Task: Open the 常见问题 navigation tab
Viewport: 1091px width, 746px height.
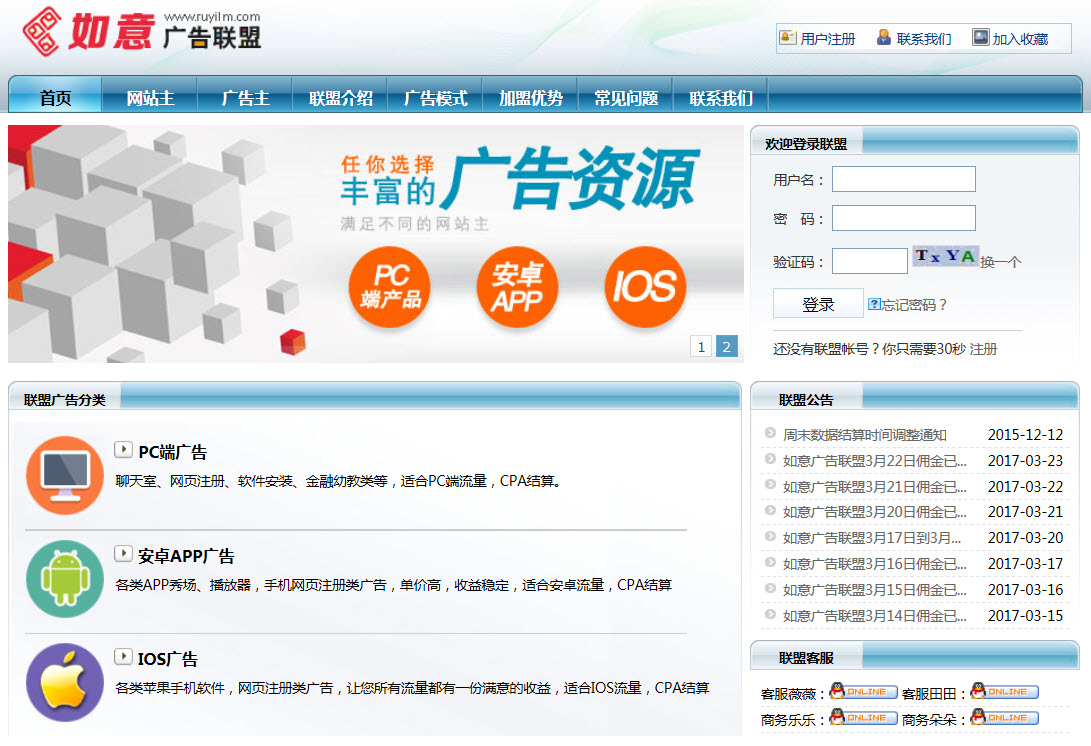Action: pos(626,98)
